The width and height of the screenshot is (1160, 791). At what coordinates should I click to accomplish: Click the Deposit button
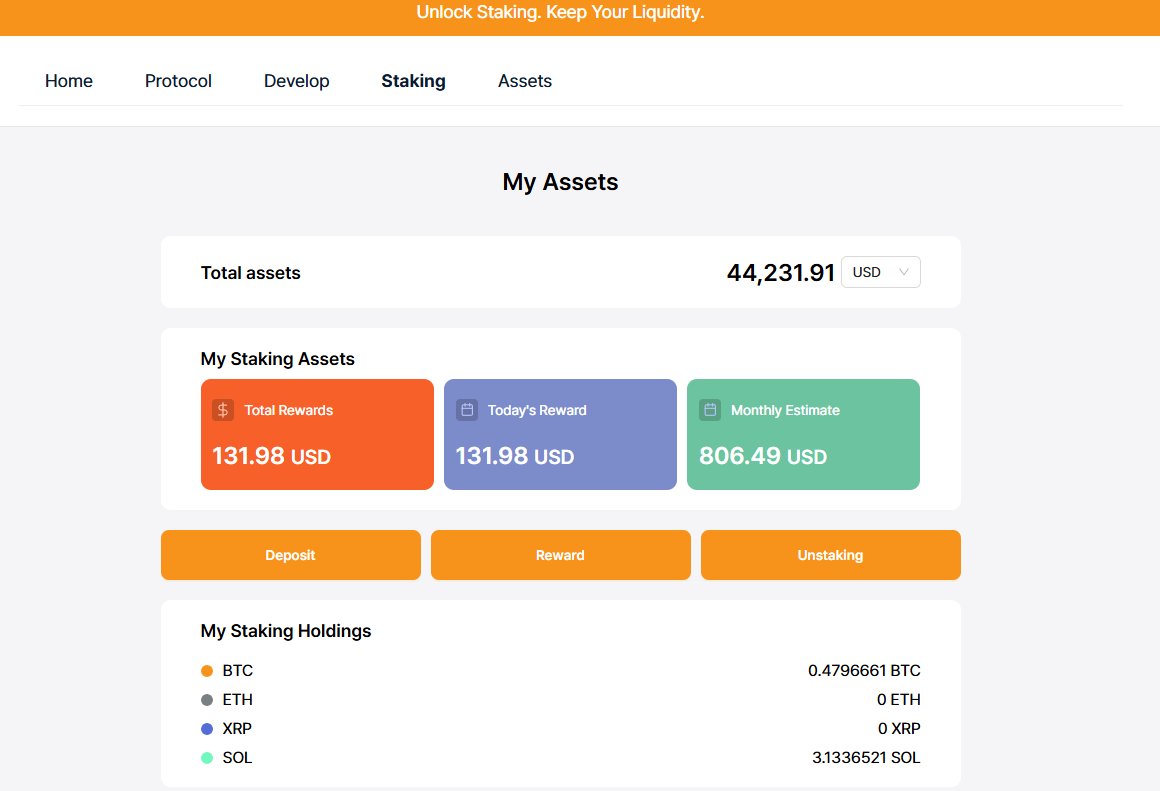tap(291, 555)
